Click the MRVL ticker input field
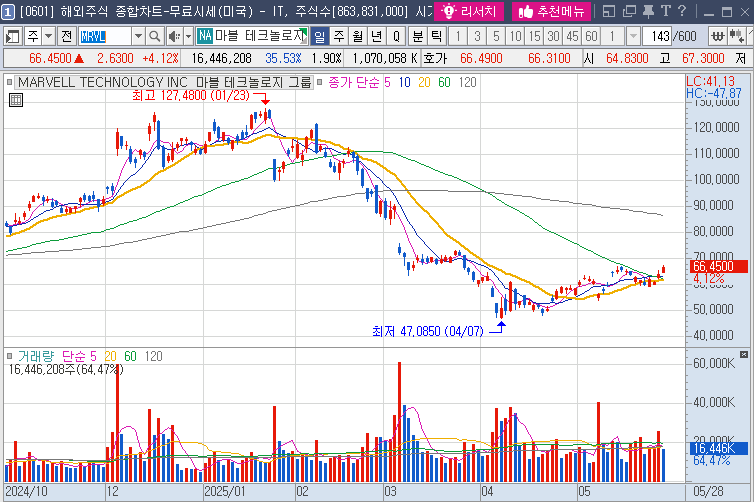 coord(104,36)
